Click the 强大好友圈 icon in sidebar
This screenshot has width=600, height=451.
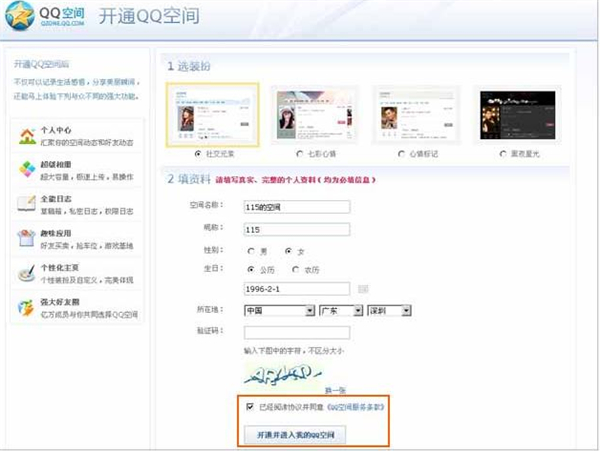26,308
